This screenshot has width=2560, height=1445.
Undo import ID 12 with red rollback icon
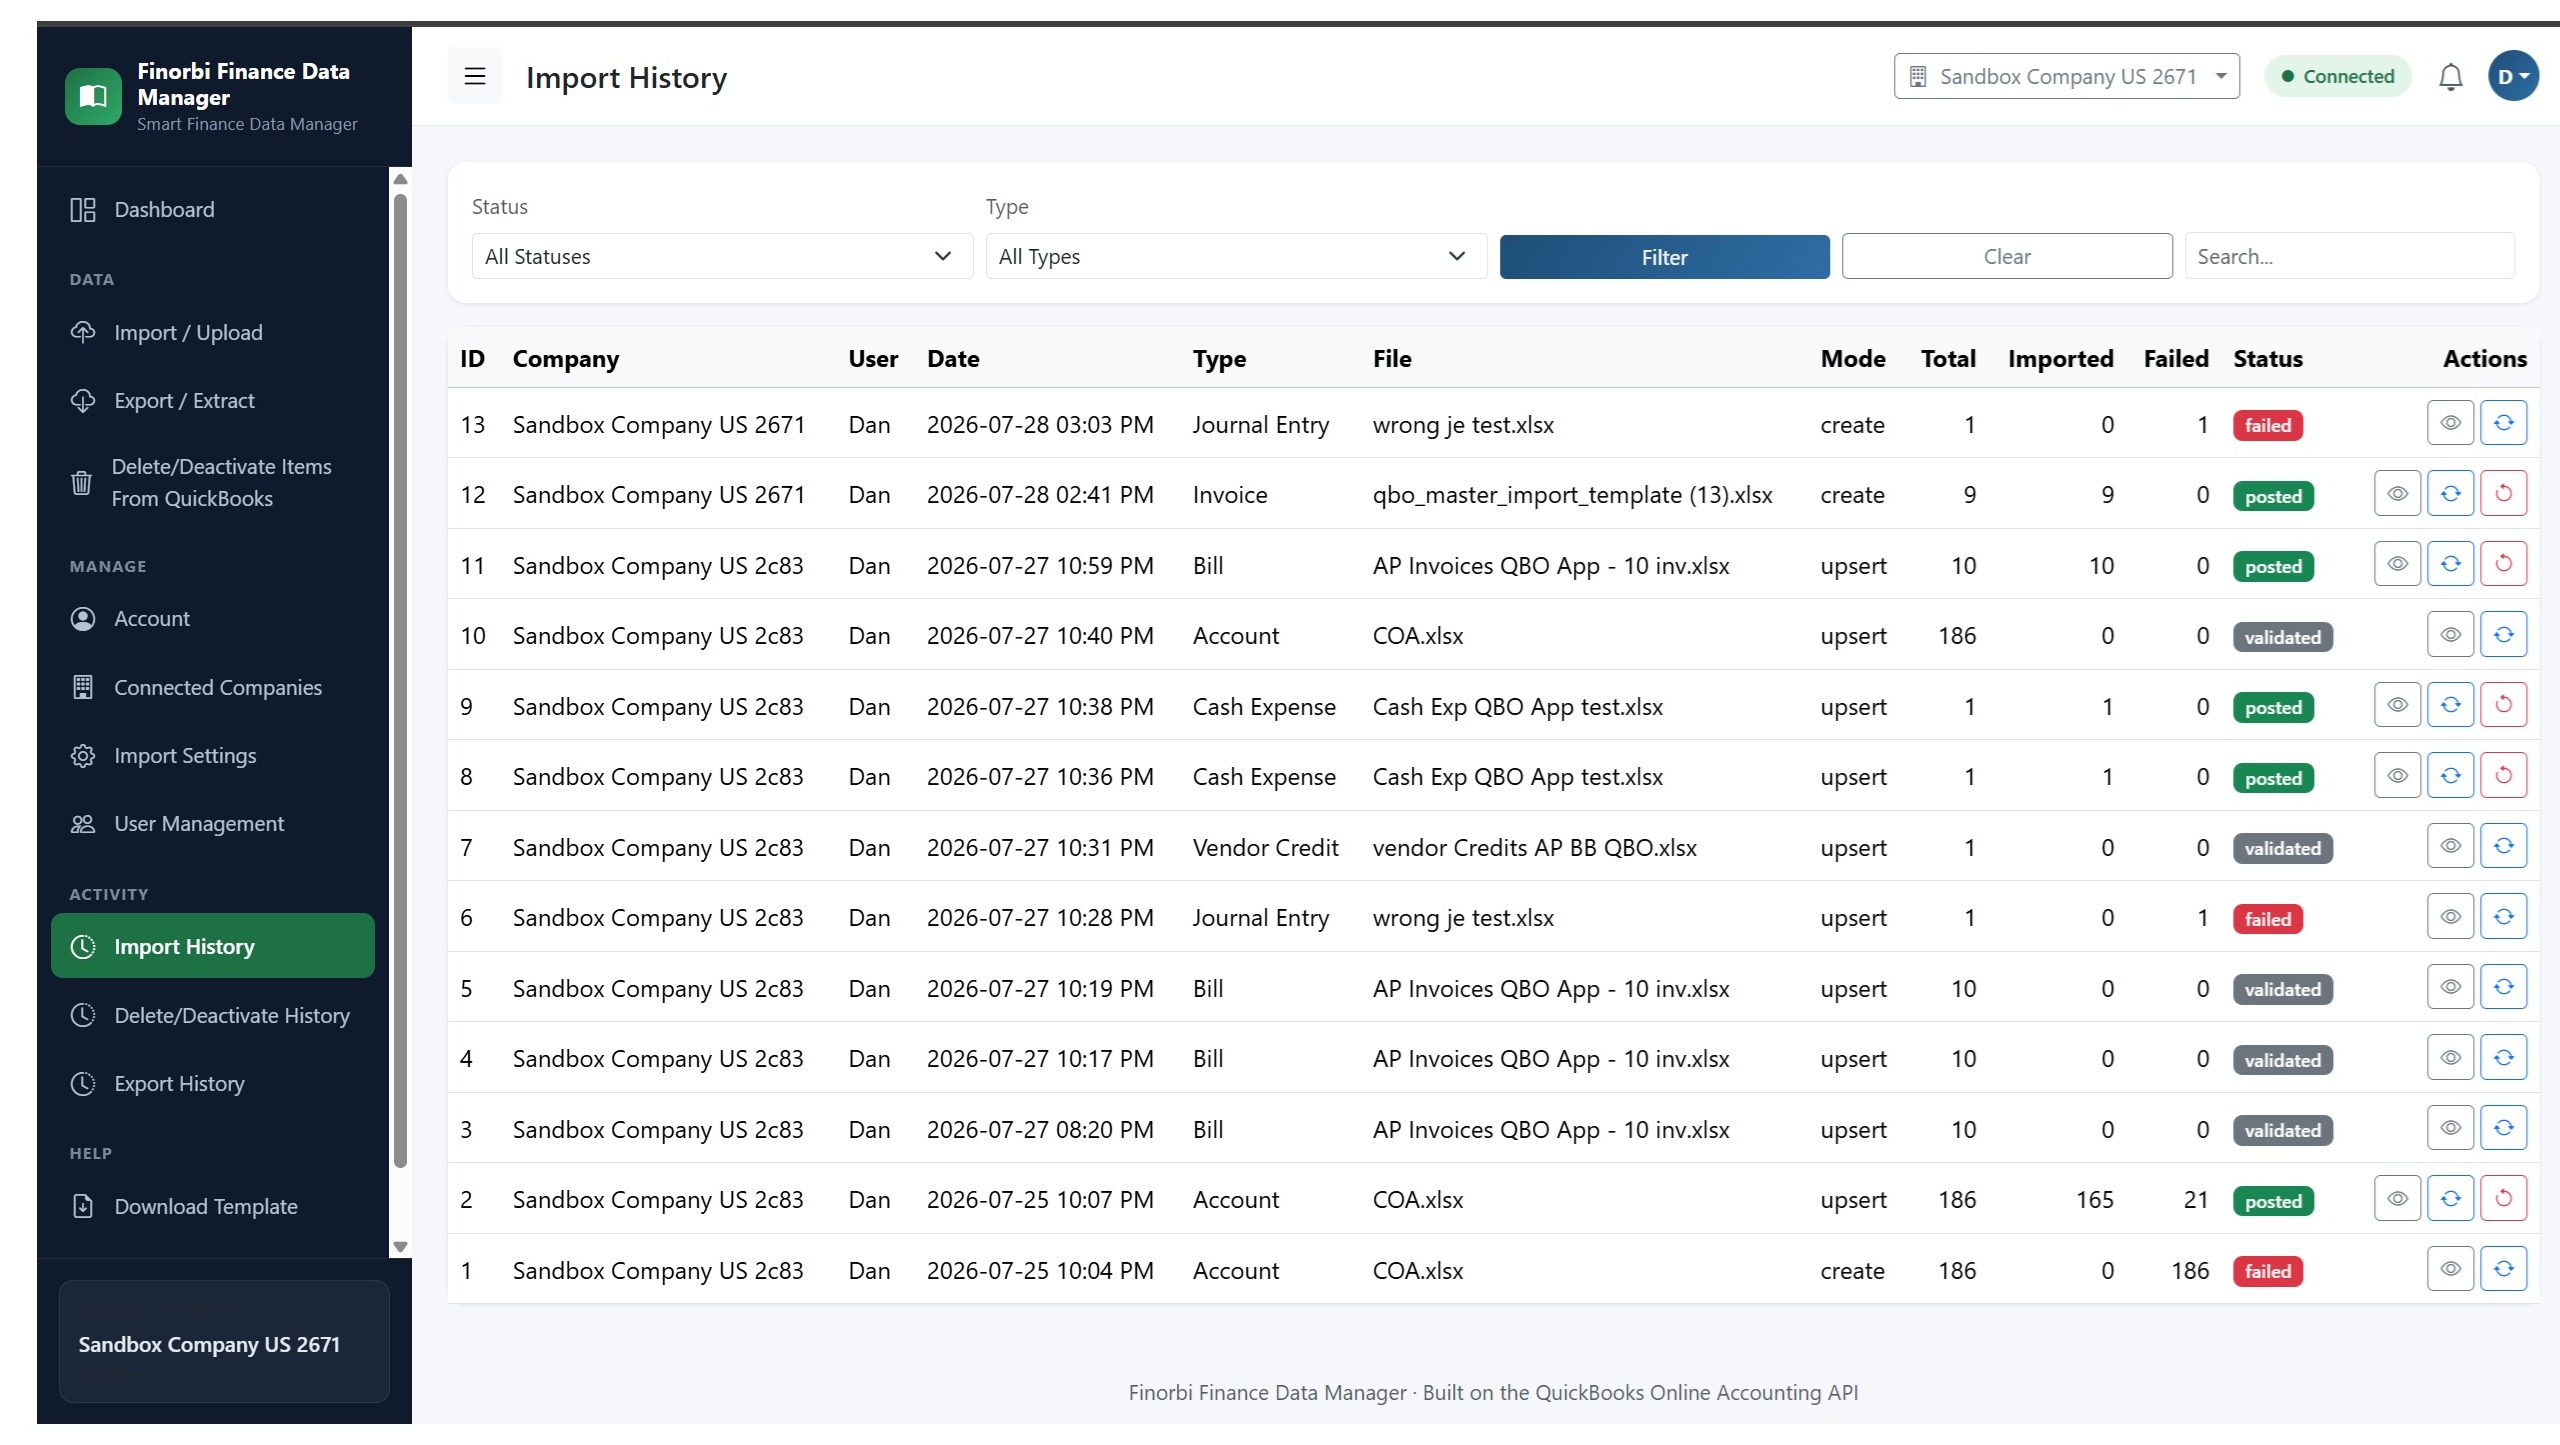(2503, 493)
